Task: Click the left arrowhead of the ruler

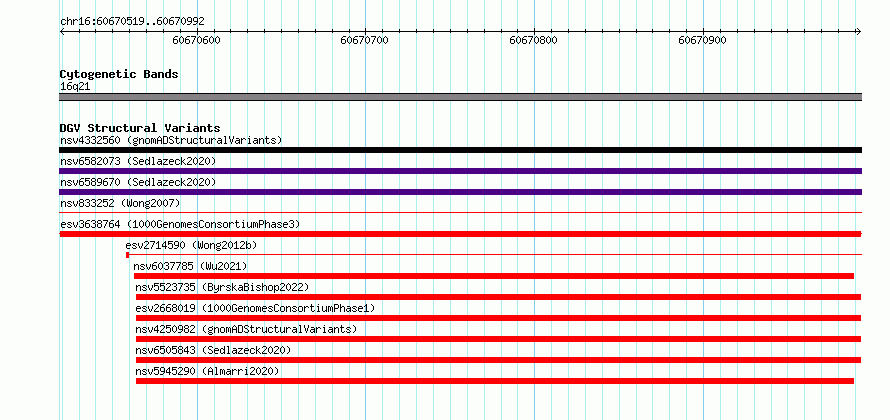Action: (62, 31)
